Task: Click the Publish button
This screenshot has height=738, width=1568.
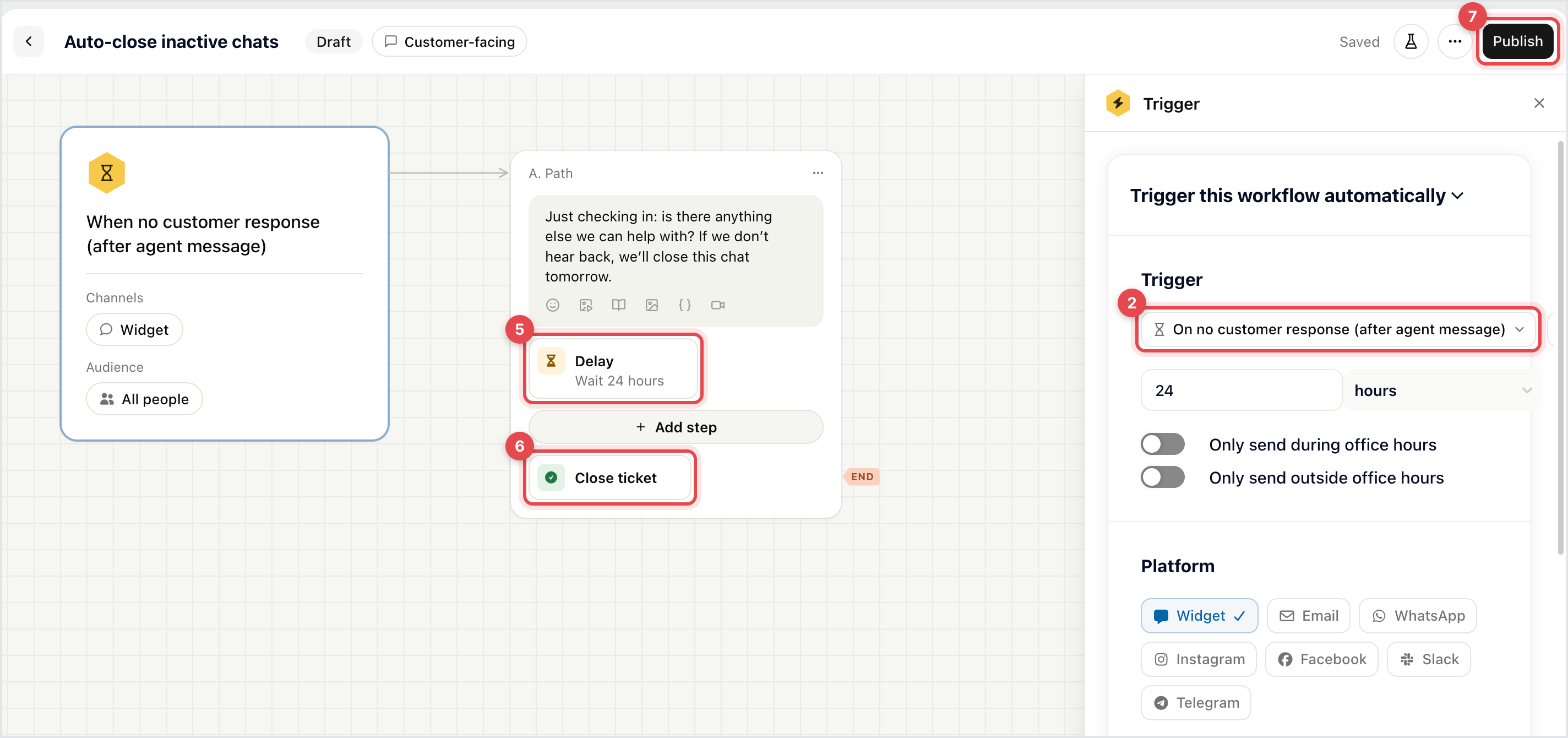Action: click(1518, 41)
